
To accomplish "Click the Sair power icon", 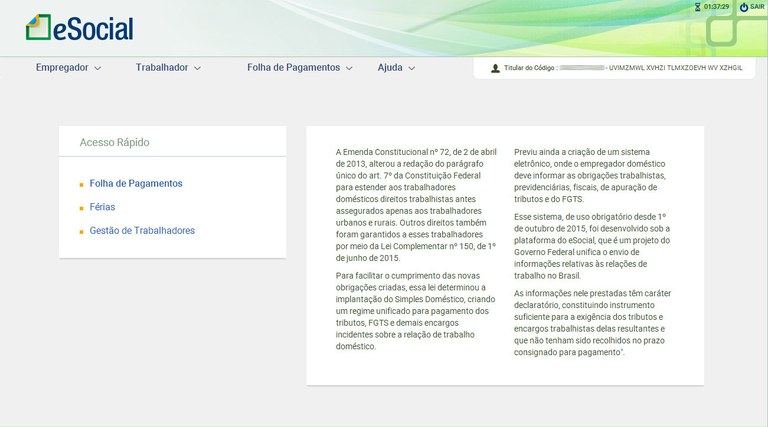I will click(x=743, y=7).
